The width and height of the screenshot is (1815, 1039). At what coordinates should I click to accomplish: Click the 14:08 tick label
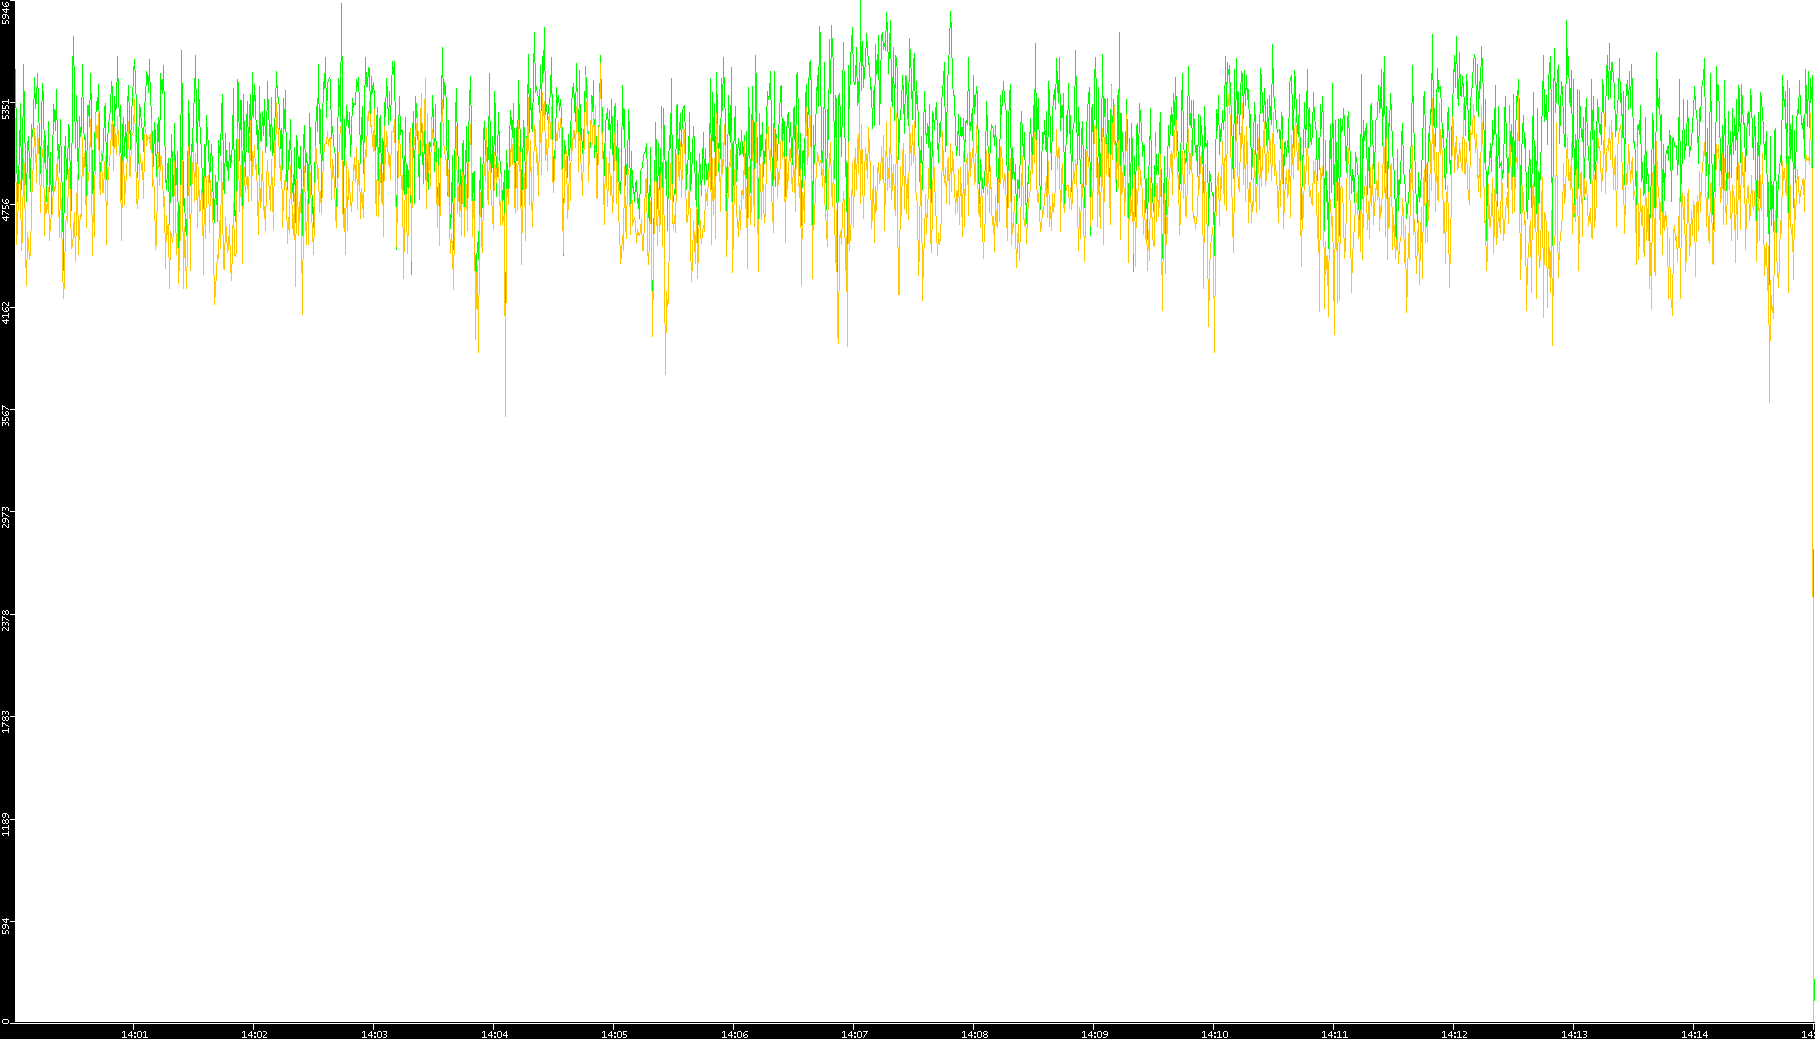974,1033
